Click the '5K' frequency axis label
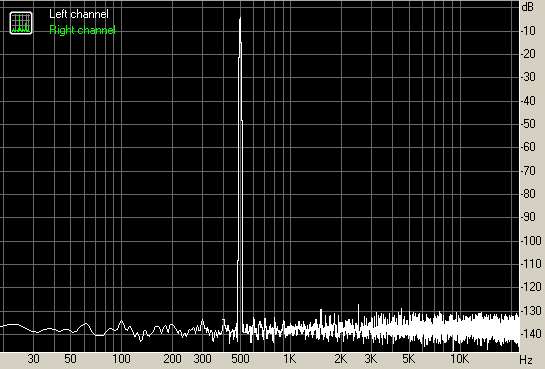Screen dimensions: 545x369 click(x=408, y=359)
